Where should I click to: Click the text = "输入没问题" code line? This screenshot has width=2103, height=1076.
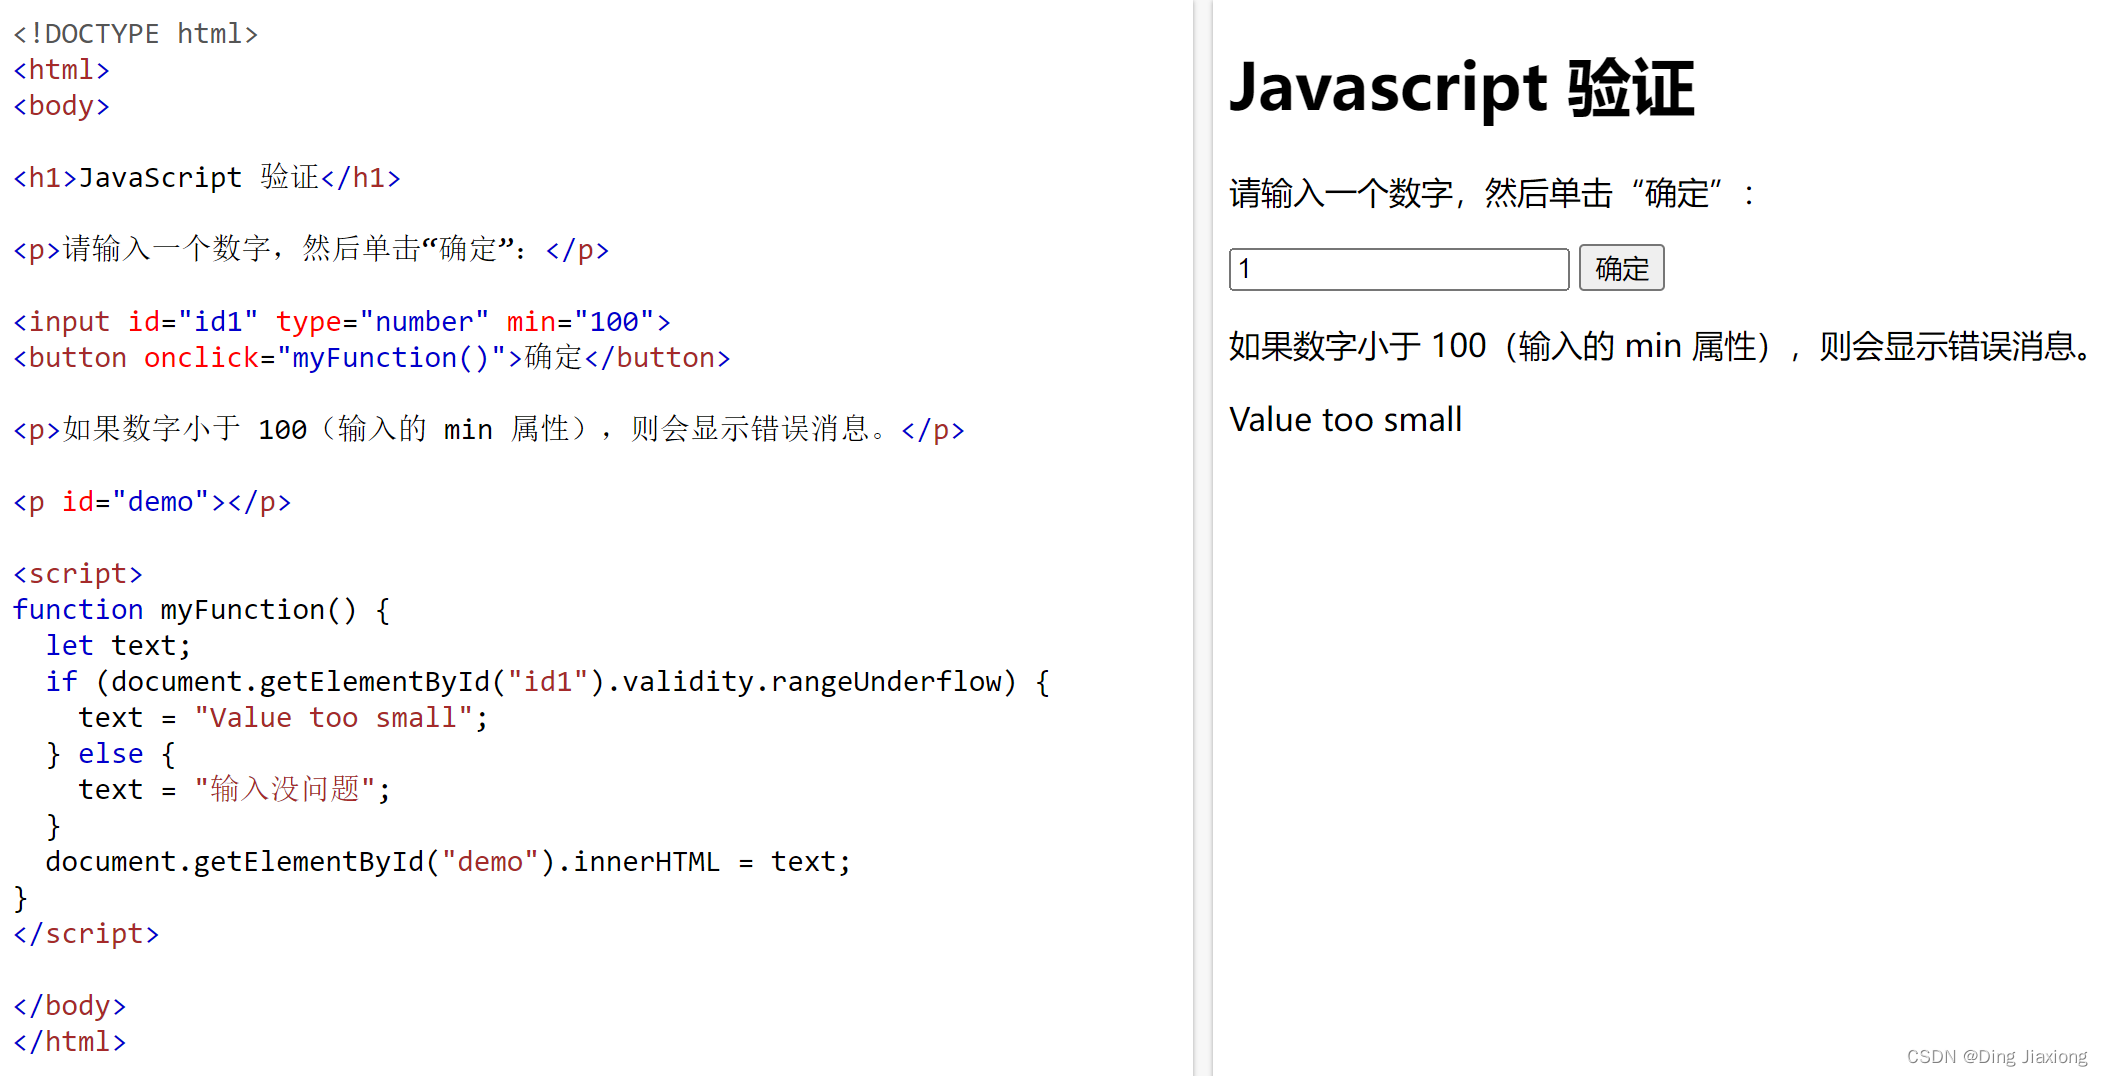pos(234,790)
